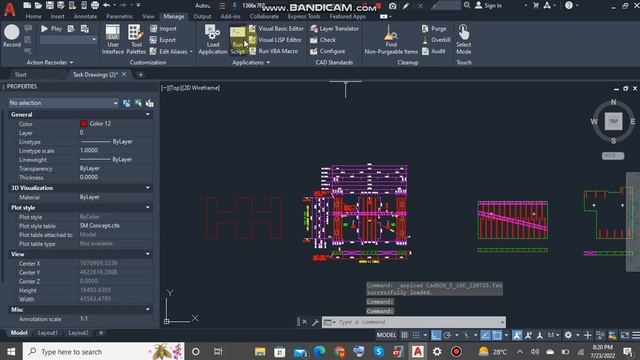This screenshot has height=360, width=640.
Task: Toggle object snap tracking in status bar
Action: click(x=485, y=335)
